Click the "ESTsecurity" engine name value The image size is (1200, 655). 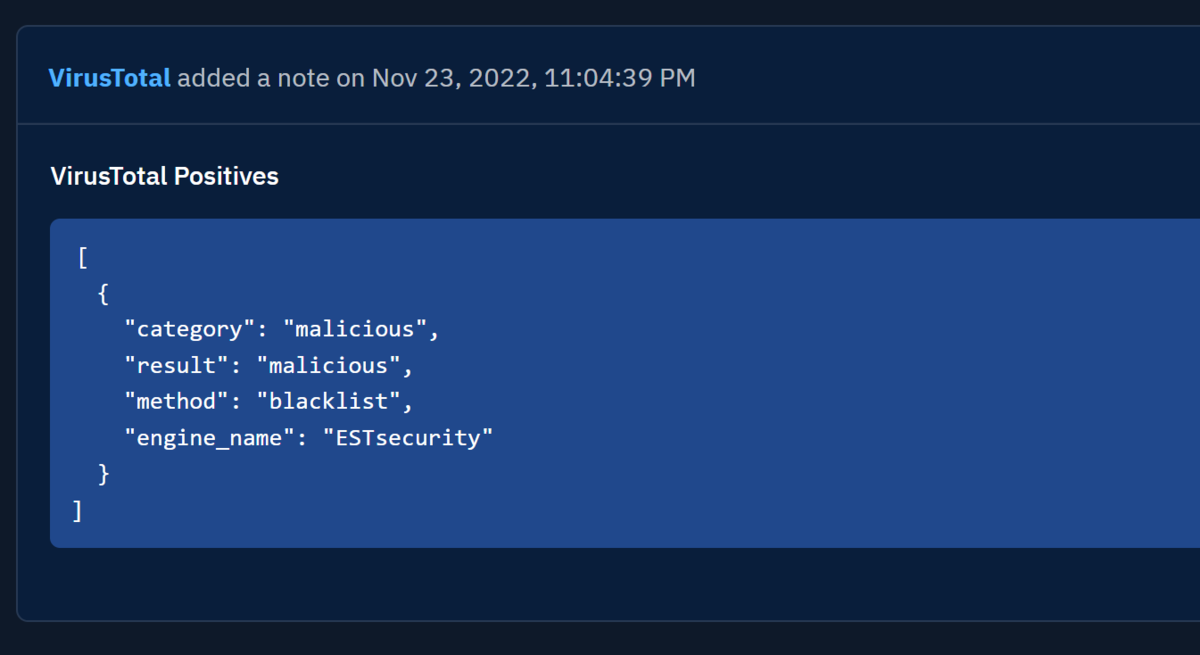tap(409, 438)
